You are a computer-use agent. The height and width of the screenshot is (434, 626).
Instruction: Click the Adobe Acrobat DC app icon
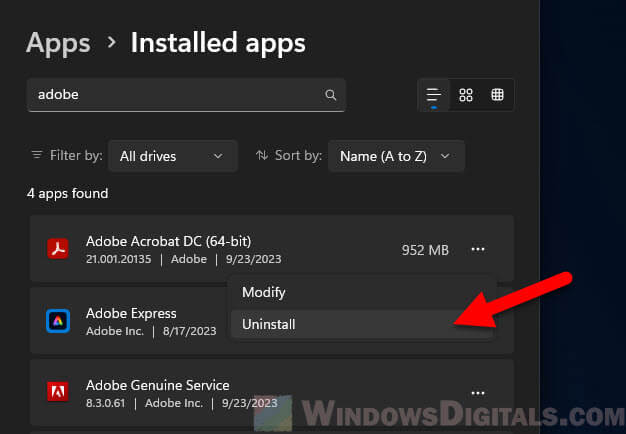pos(58,249)
